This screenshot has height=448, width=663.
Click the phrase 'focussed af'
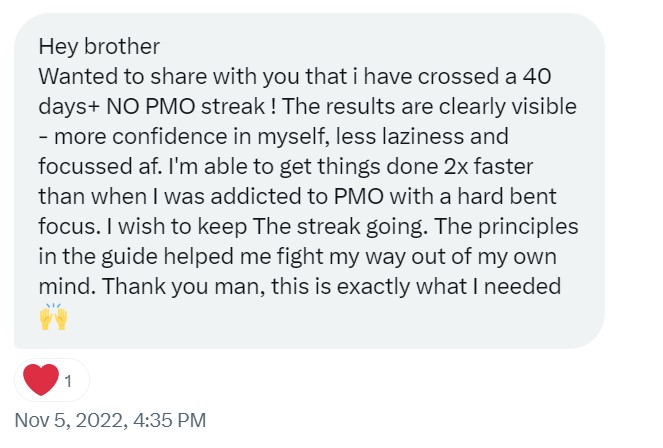click(x=99, y=167)
